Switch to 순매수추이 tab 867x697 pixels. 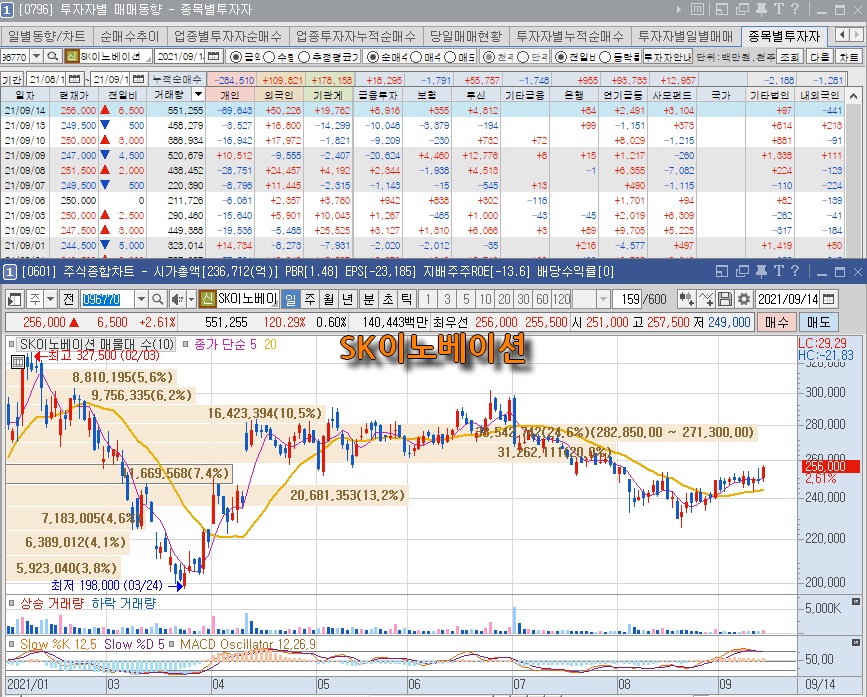point(130,36)
